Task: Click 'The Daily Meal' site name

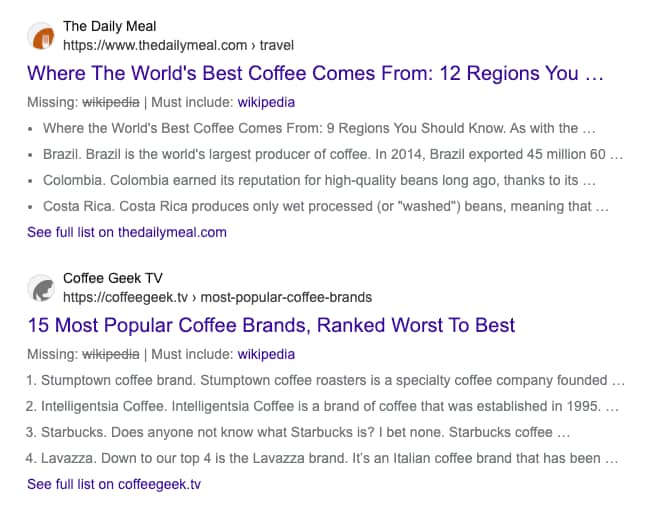Action: pyautogui.click(x=109, y=26)
